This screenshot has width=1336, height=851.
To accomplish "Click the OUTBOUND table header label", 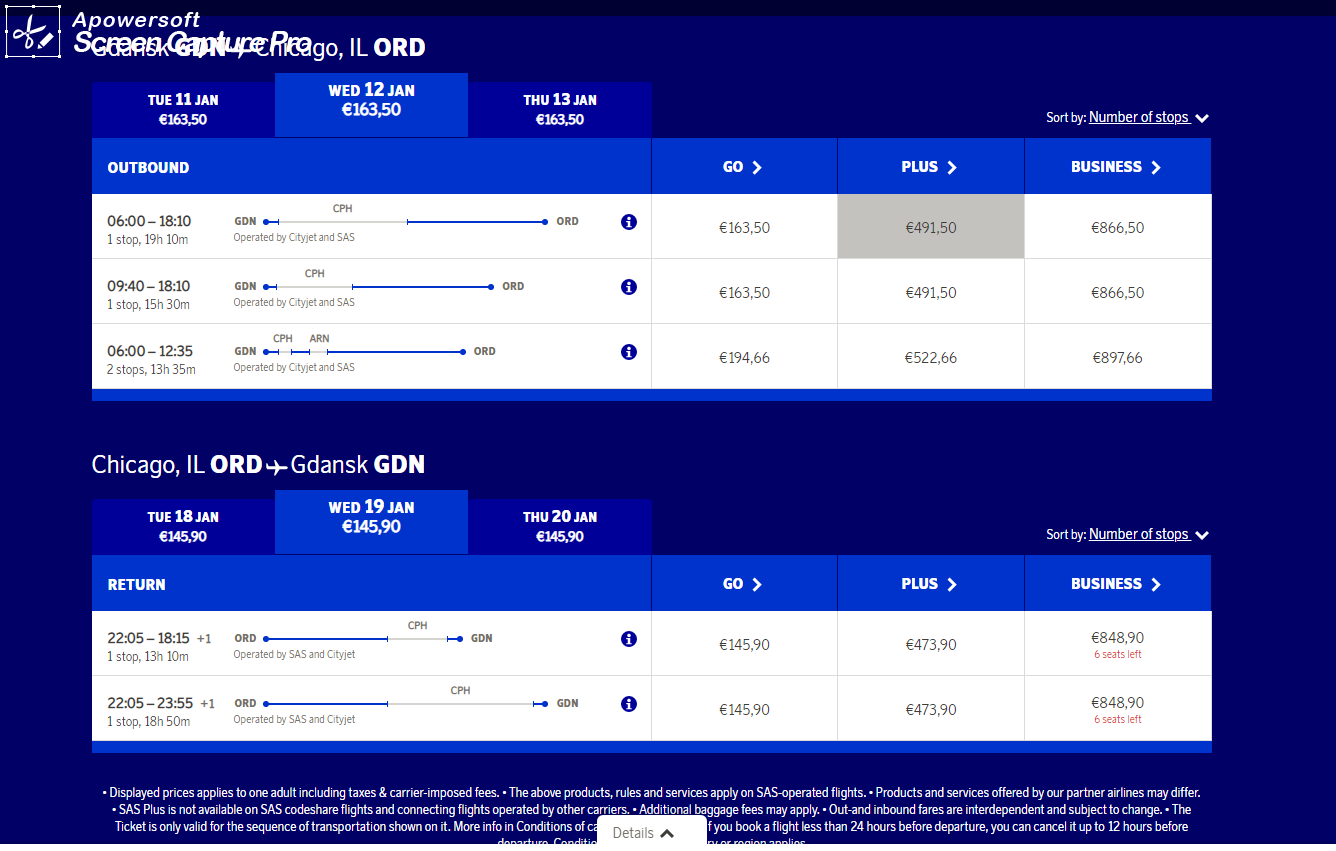I will click(x=148, y=167).
